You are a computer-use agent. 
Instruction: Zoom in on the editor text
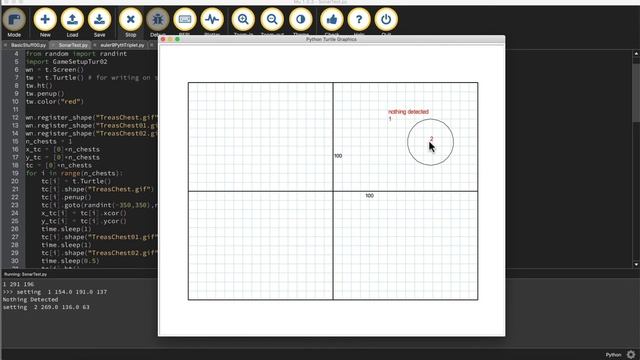pos(243,20)
